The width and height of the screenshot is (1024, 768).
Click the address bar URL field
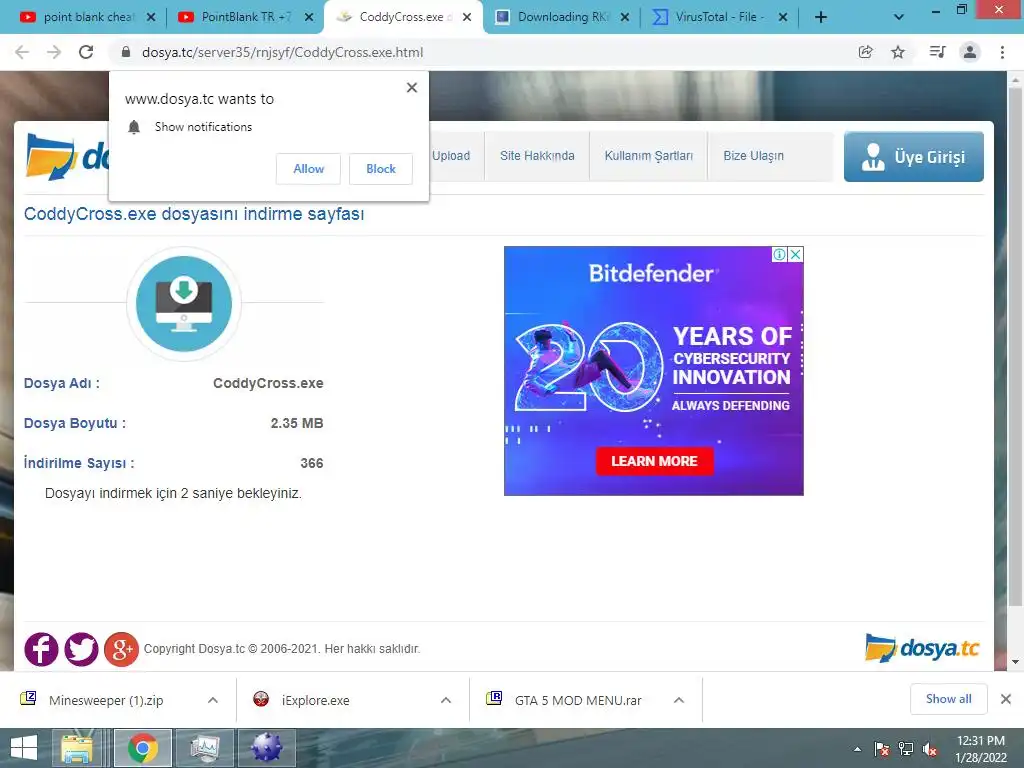483,52
